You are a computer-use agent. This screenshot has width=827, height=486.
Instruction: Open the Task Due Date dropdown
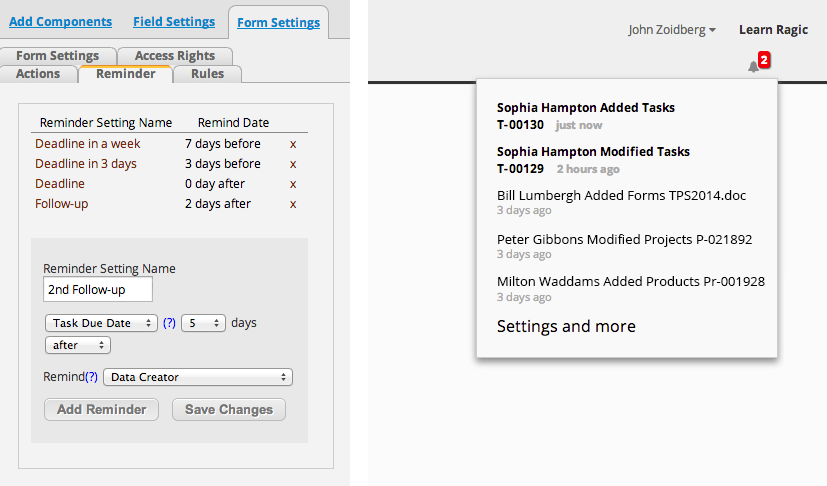102,323
